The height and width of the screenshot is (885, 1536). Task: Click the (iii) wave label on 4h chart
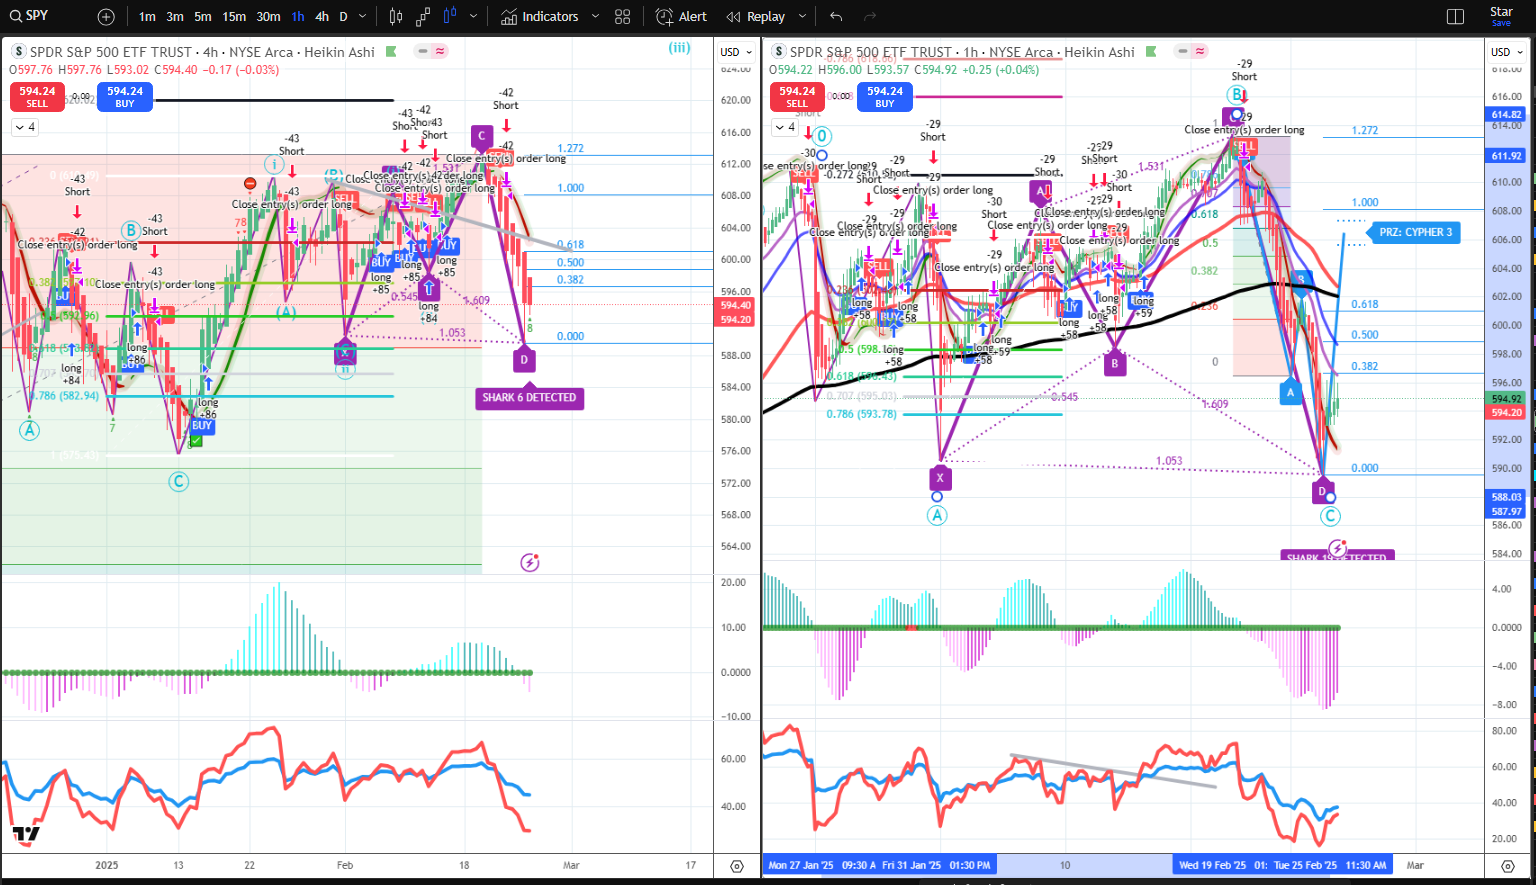679,47
